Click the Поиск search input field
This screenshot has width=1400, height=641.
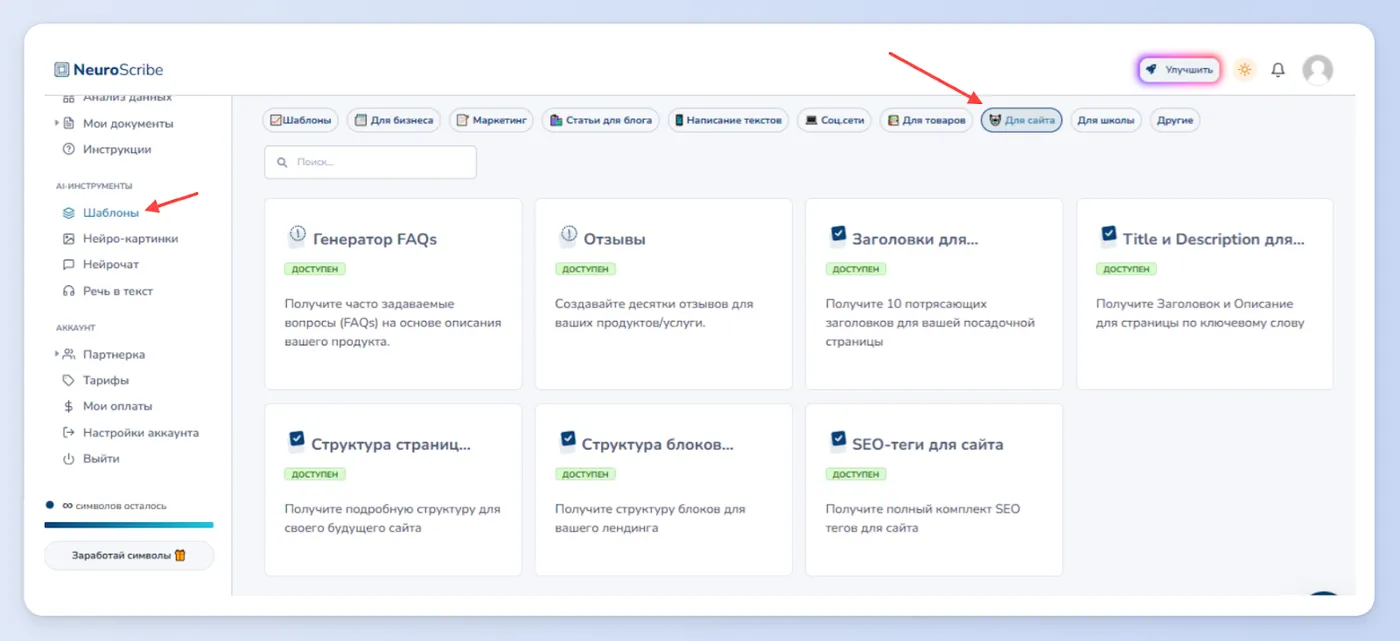coord(370,162)
